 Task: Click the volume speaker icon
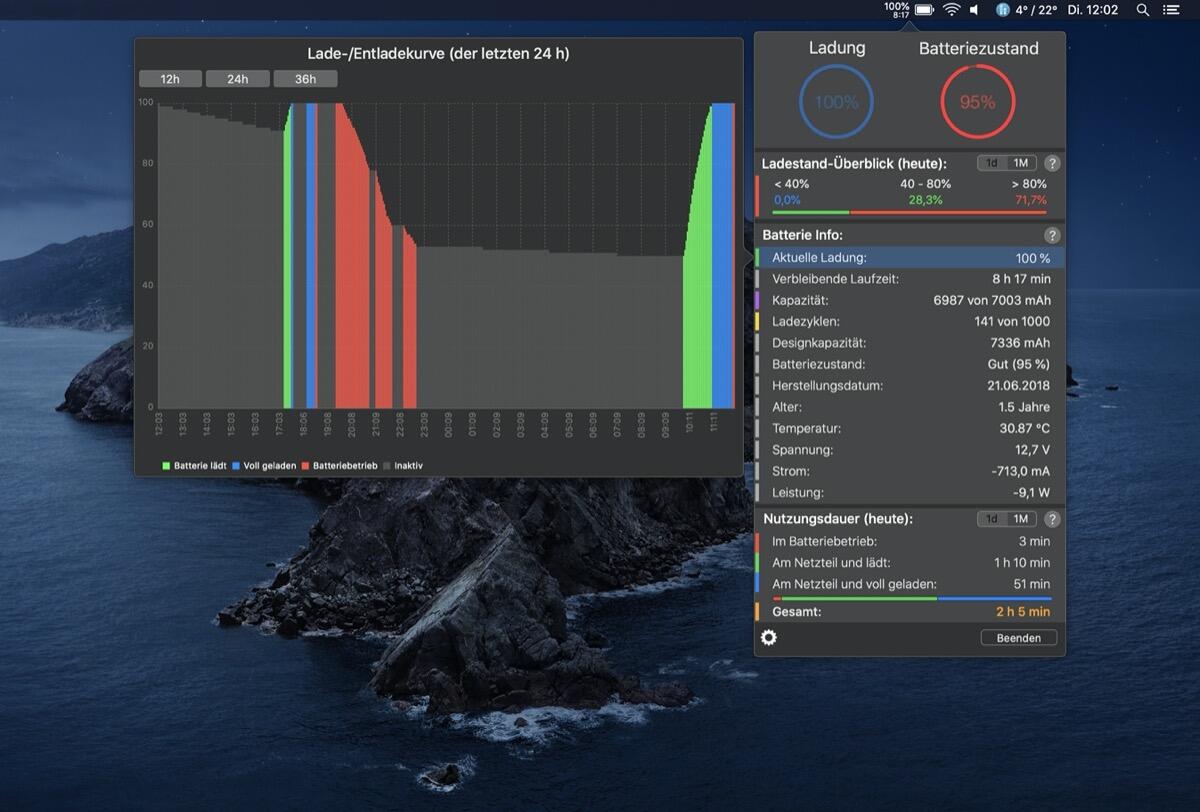pyautogui.click(x=975, y=10)
